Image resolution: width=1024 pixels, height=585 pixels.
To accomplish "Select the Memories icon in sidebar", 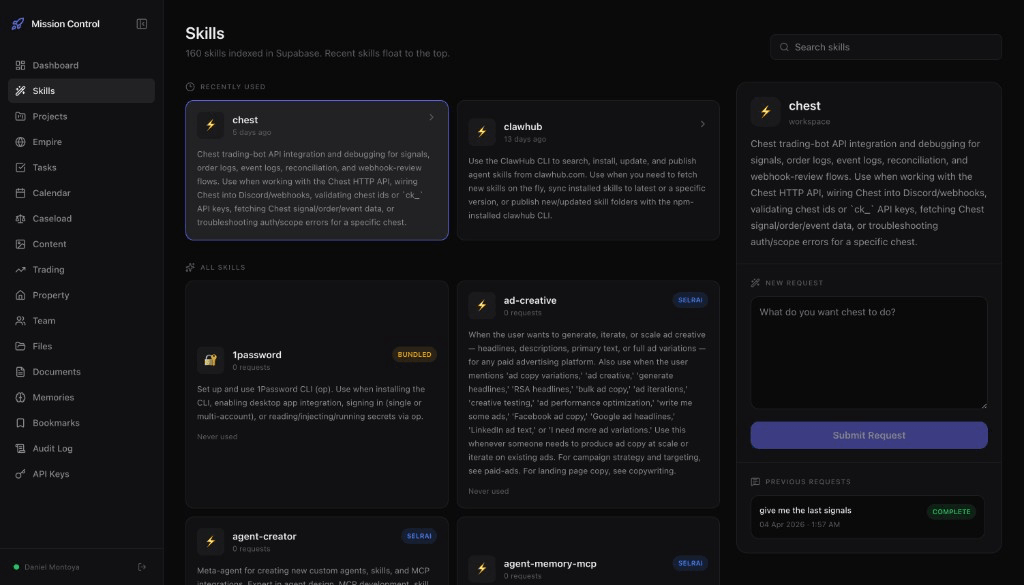I will coord(21,397).
